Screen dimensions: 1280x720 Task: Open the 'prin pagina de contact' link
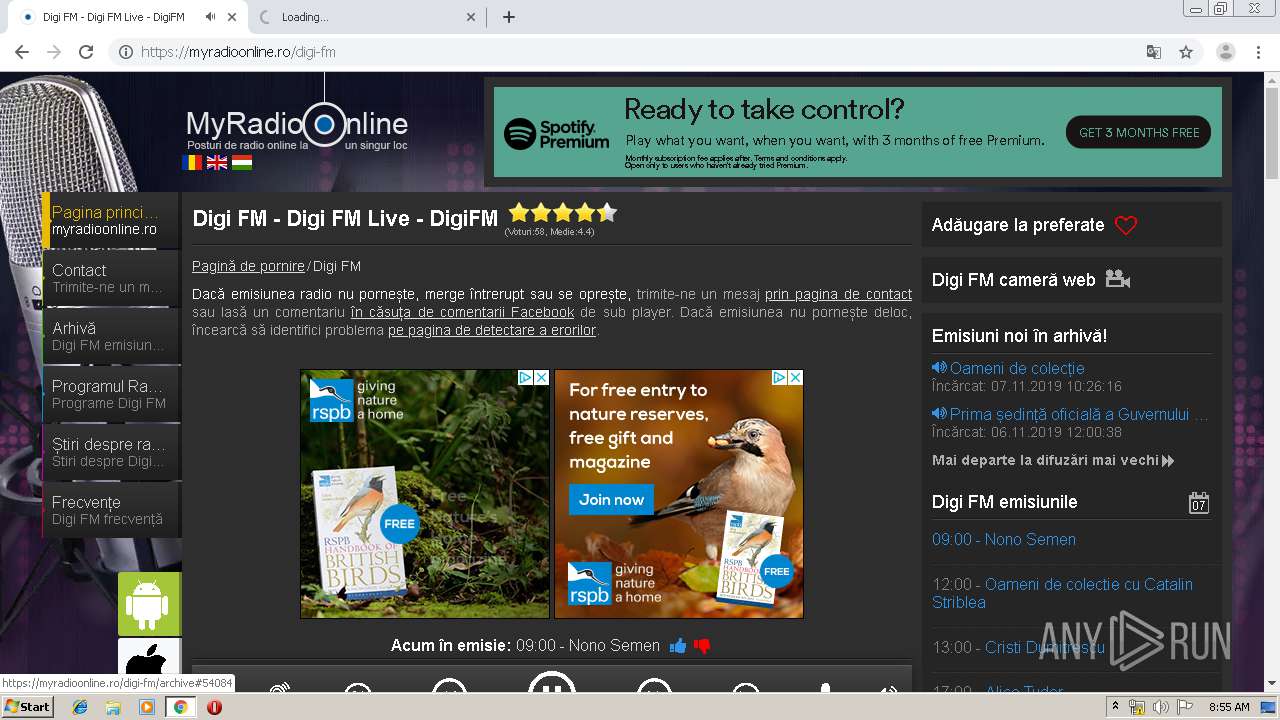838,294
